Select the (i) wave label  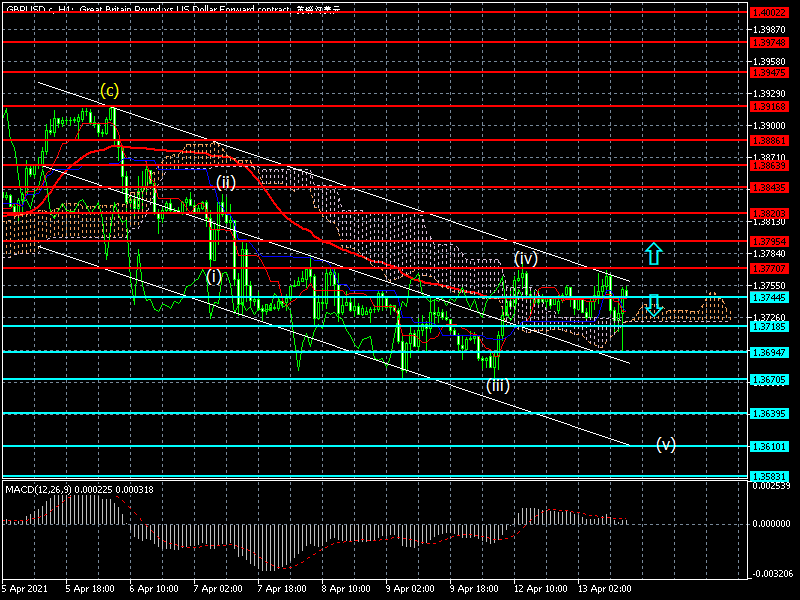(x=214, y=275)
